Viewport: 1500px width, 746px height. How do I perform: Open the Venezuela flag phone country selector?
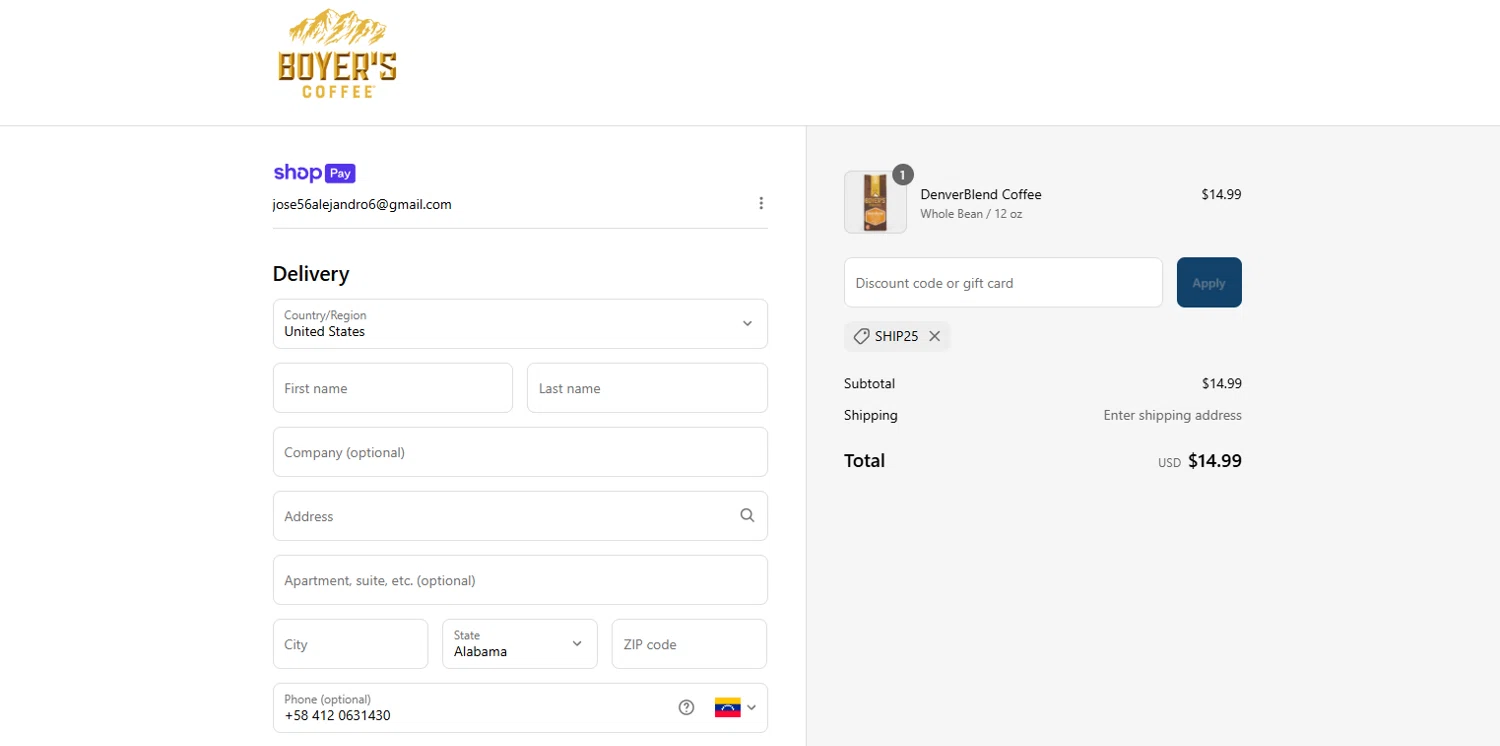[x=735, y=707]
